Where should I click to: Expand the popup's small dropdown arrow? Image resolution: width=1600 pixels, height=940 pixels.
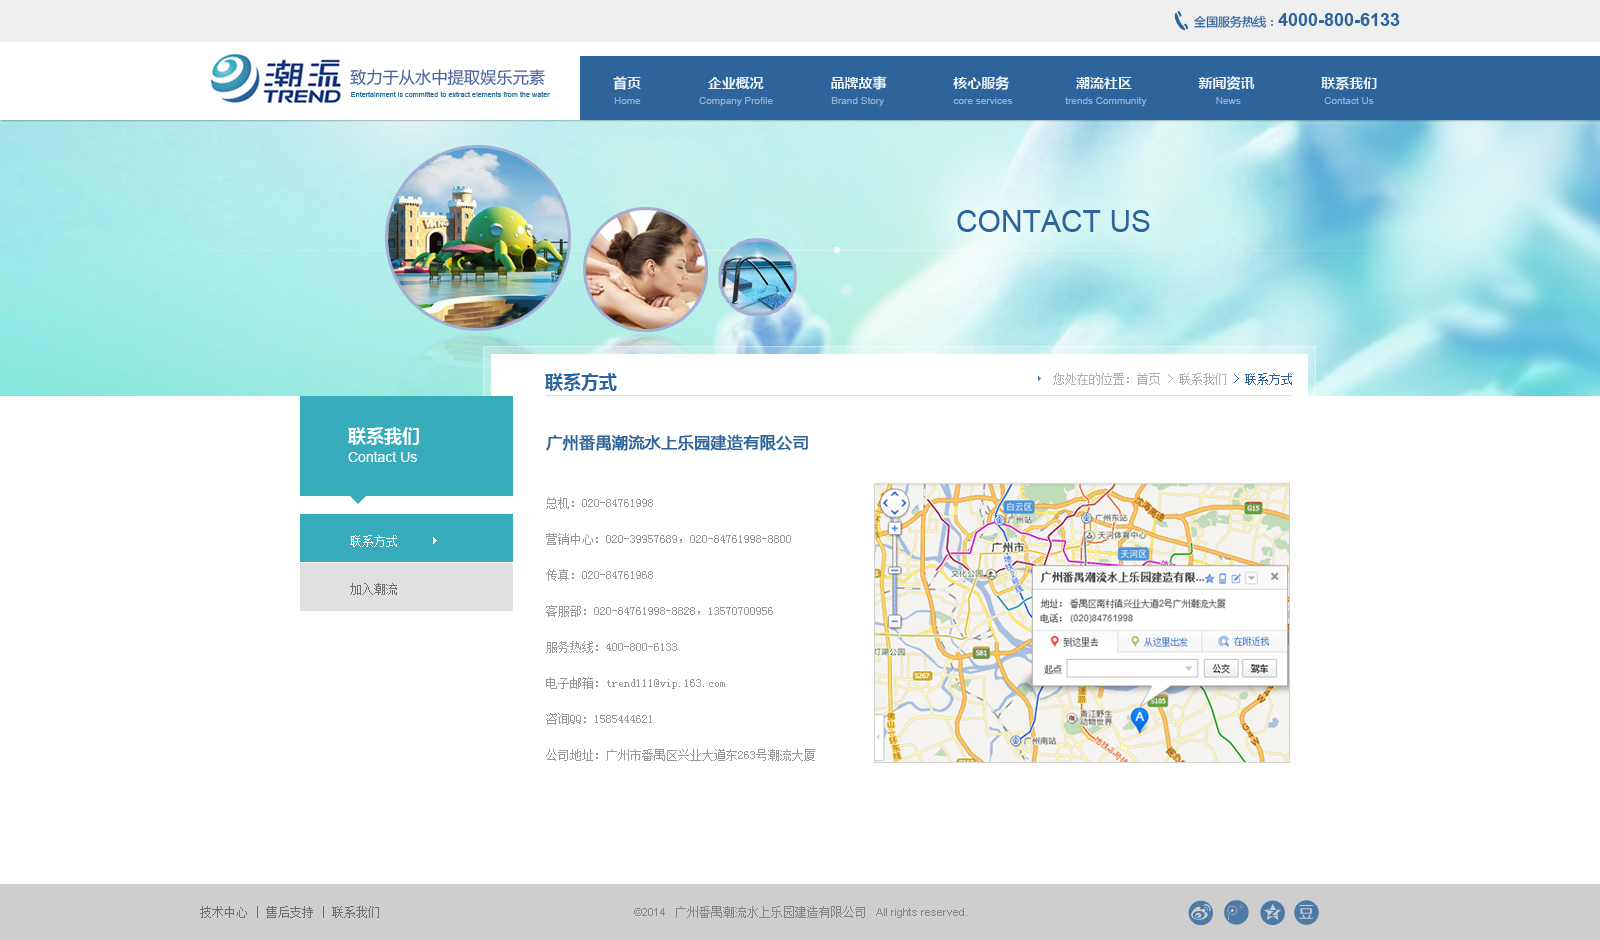point(1251,578)
